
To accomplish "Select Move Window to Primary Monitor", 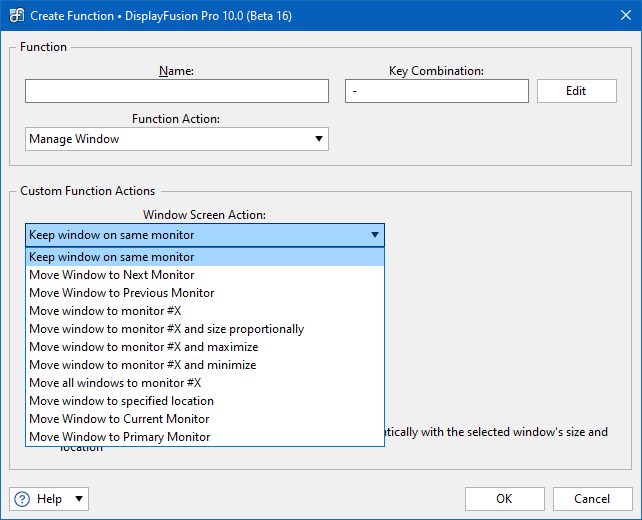I will pos(205,437).
